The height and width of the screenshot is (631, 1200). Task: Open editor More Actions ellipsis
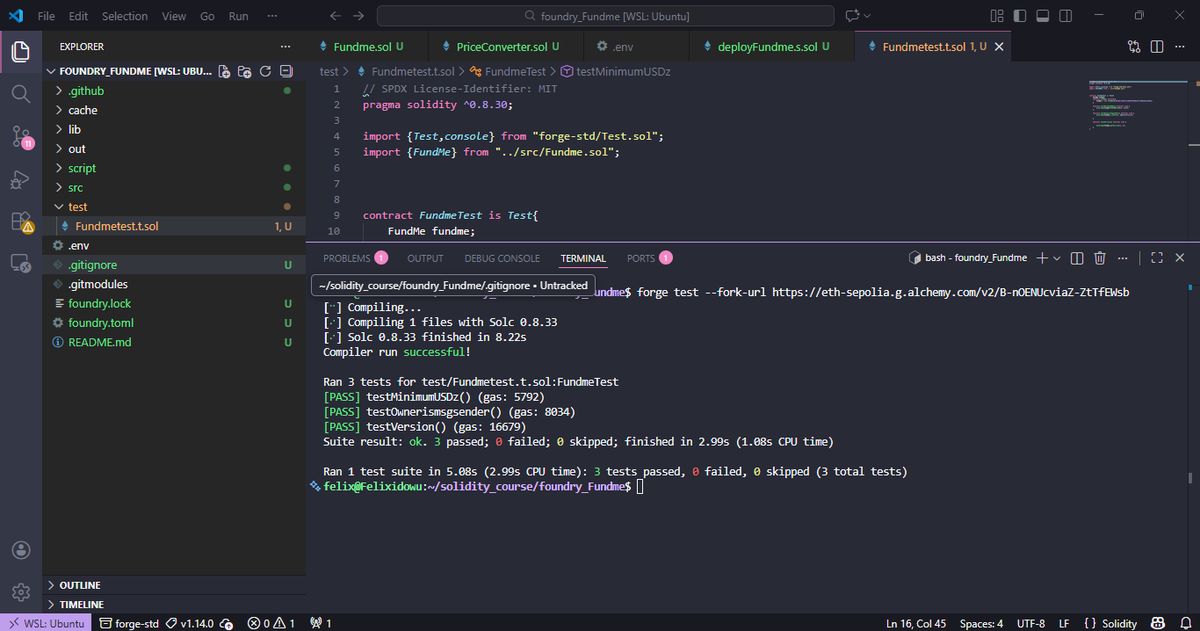1179,47
